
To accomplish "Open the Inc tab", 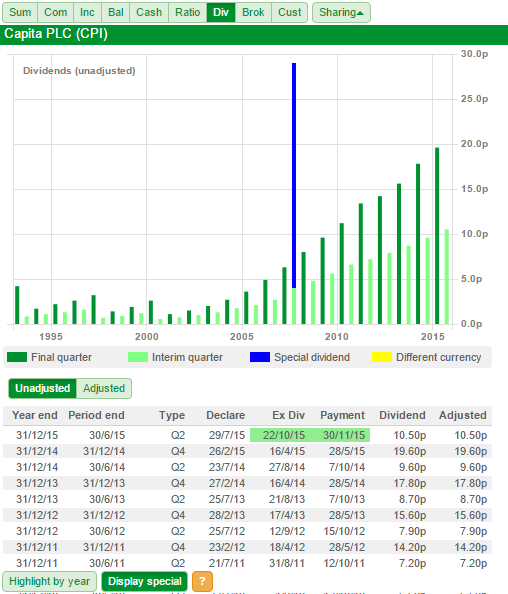I will [x=87, y=13].
